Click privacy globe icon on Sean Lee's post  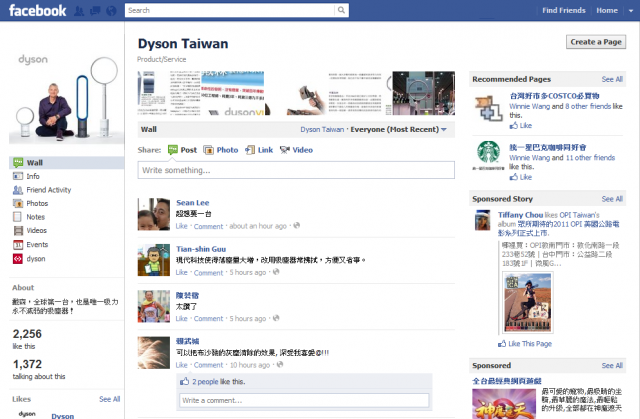click(x=297, y=225)
